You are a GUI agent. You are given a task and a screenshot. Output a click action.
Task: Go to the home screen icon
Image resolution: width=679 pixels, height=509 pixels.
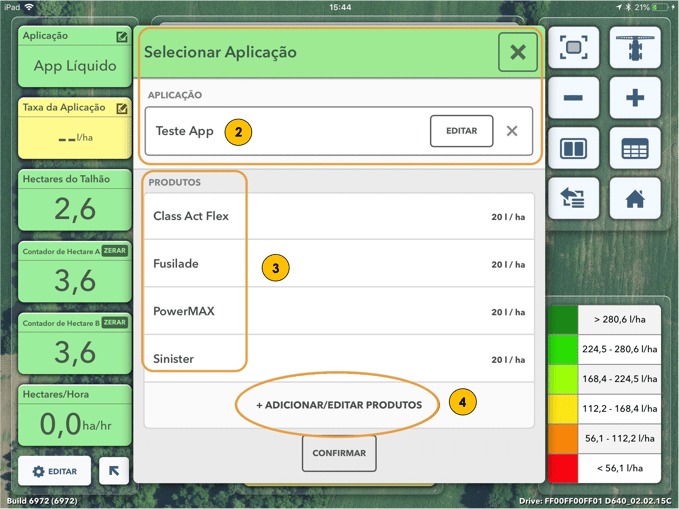pyautogui.click(x=634, y=198)
